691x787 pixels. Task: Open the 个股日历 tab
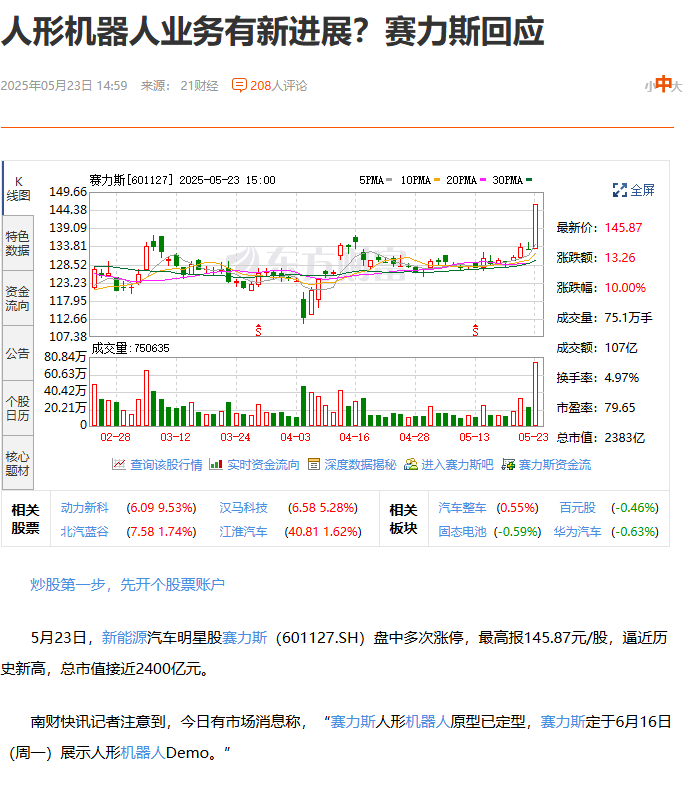(x=18, y=409)
